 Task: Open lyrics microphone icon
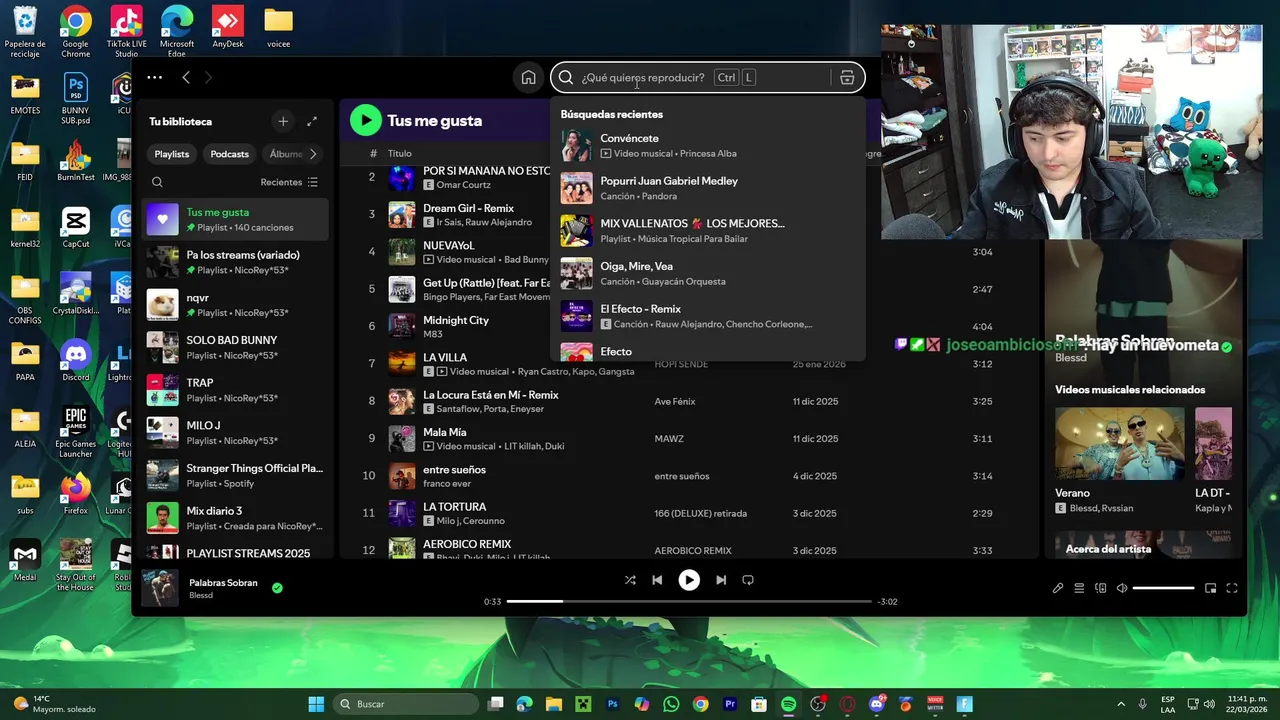coord(1058,588)
